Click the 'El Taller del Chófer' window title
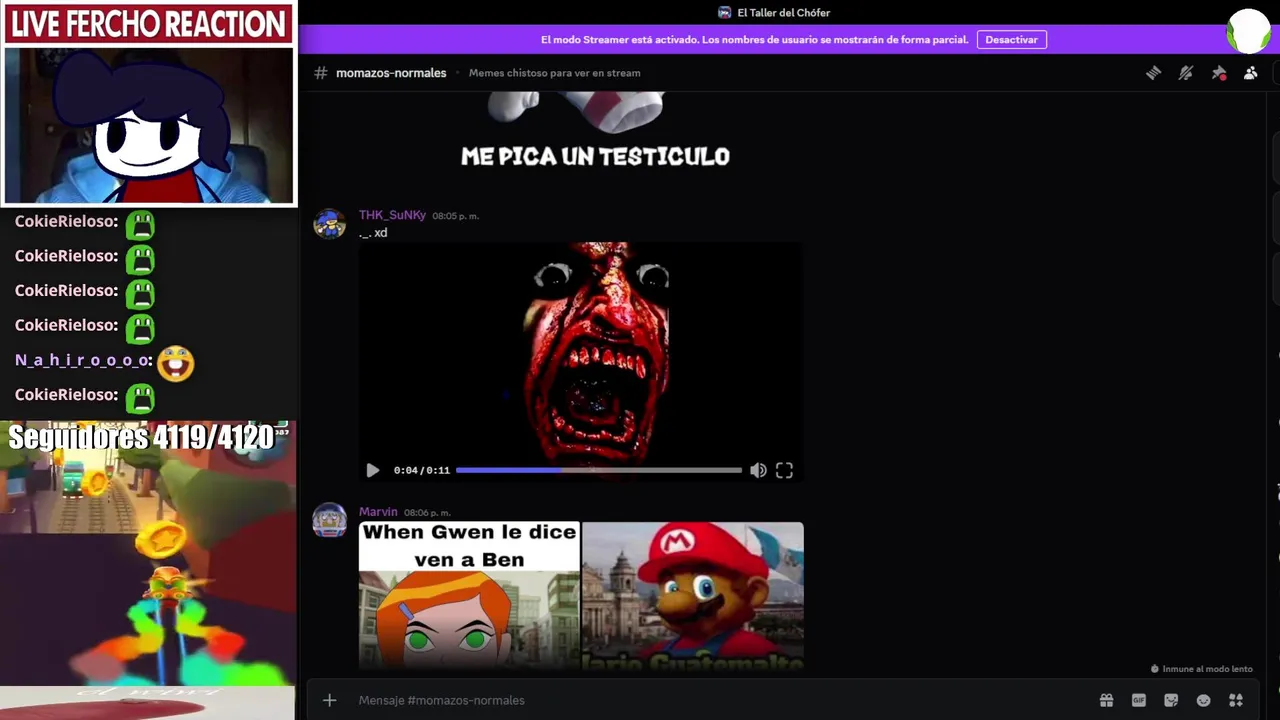The height and width of the screenshot is (720, 1280). click(783, 13)
